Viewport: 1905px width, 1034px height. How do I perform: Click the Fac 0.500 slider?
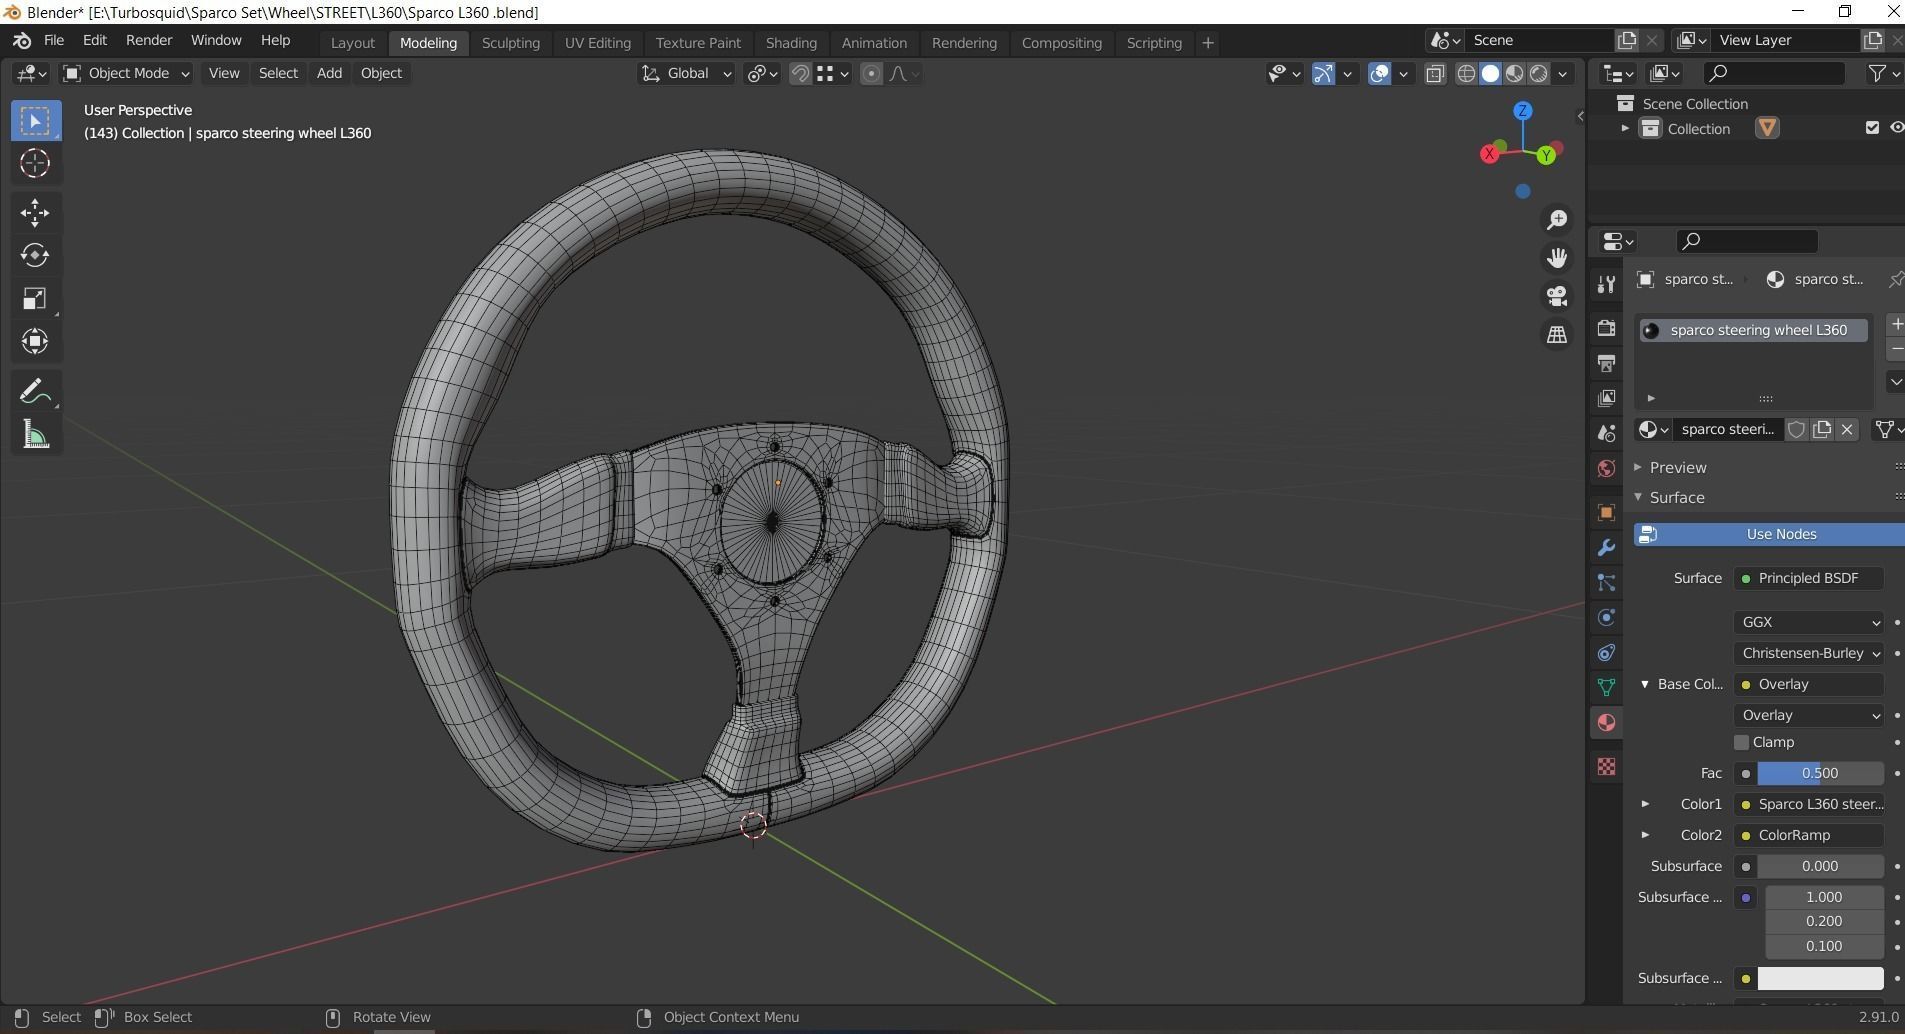pos(1820,773)
